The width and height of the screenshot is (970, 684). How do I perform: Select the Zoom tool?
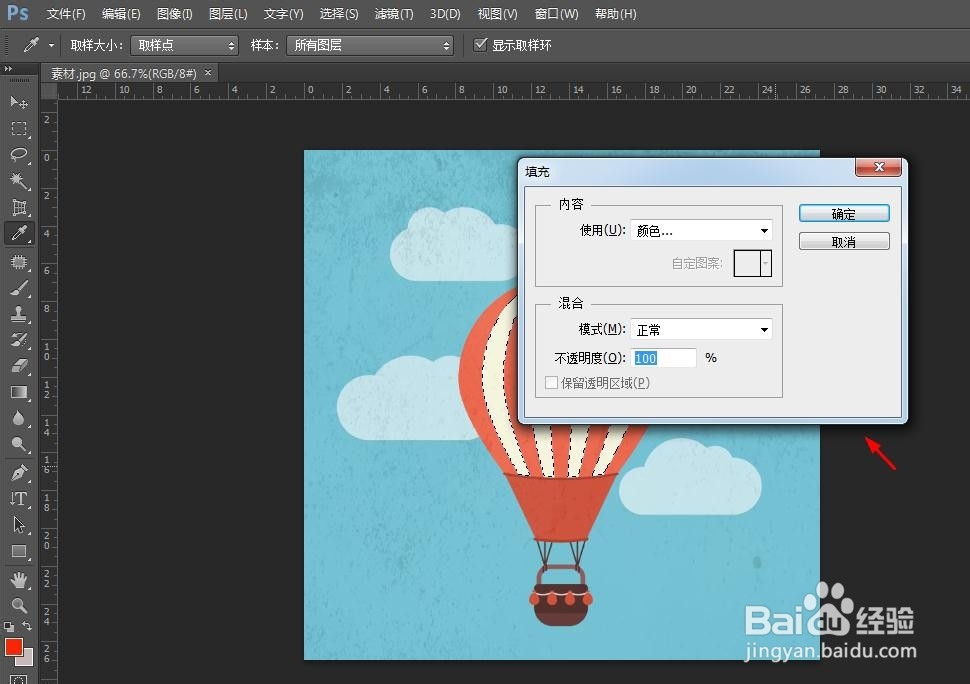click(x=19, y=605)
